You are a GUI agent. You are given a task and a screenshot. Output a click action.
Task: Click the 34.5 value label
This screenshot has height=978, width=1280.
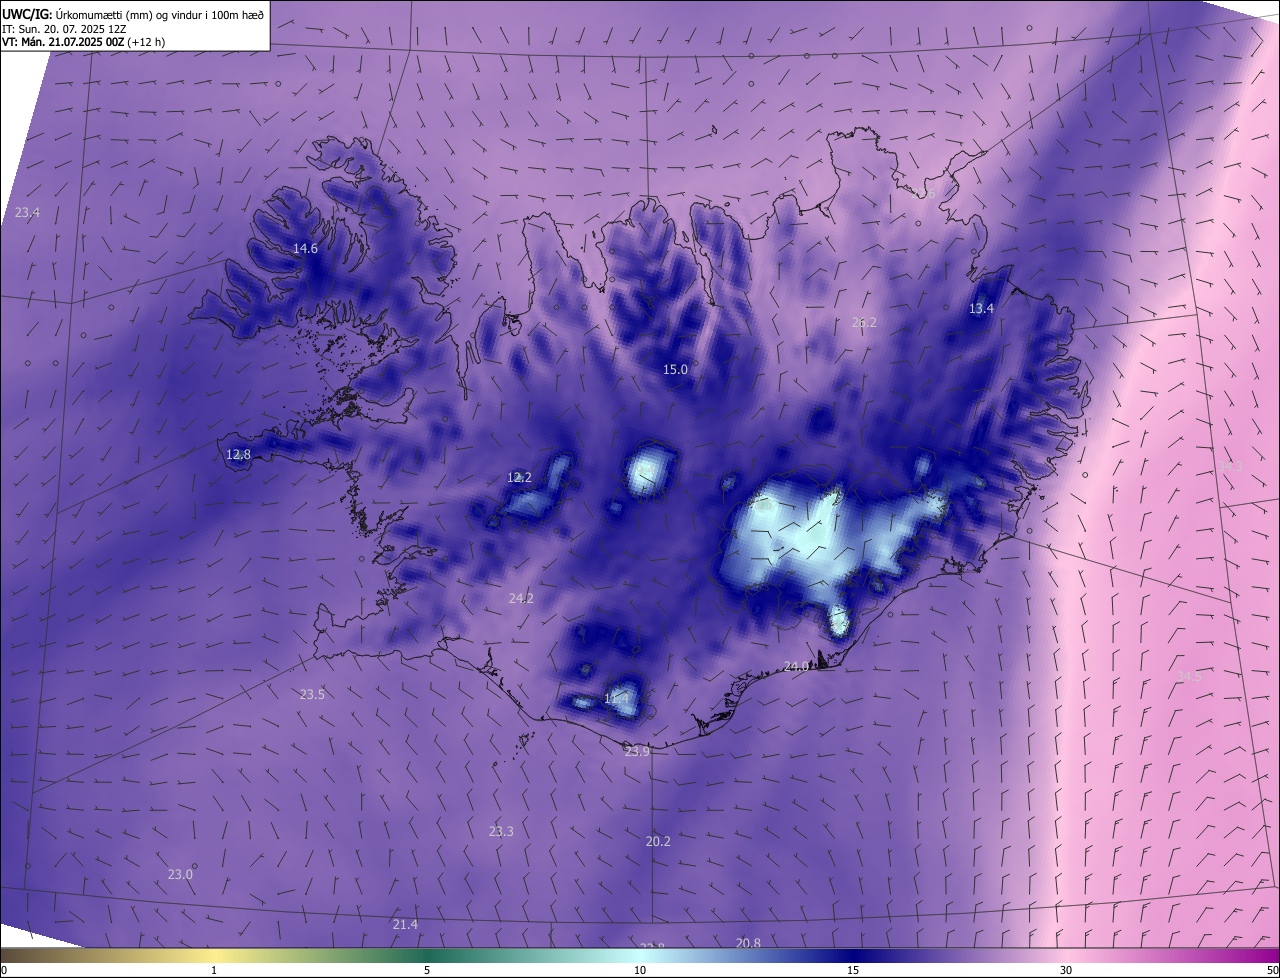coord(1189,677)
